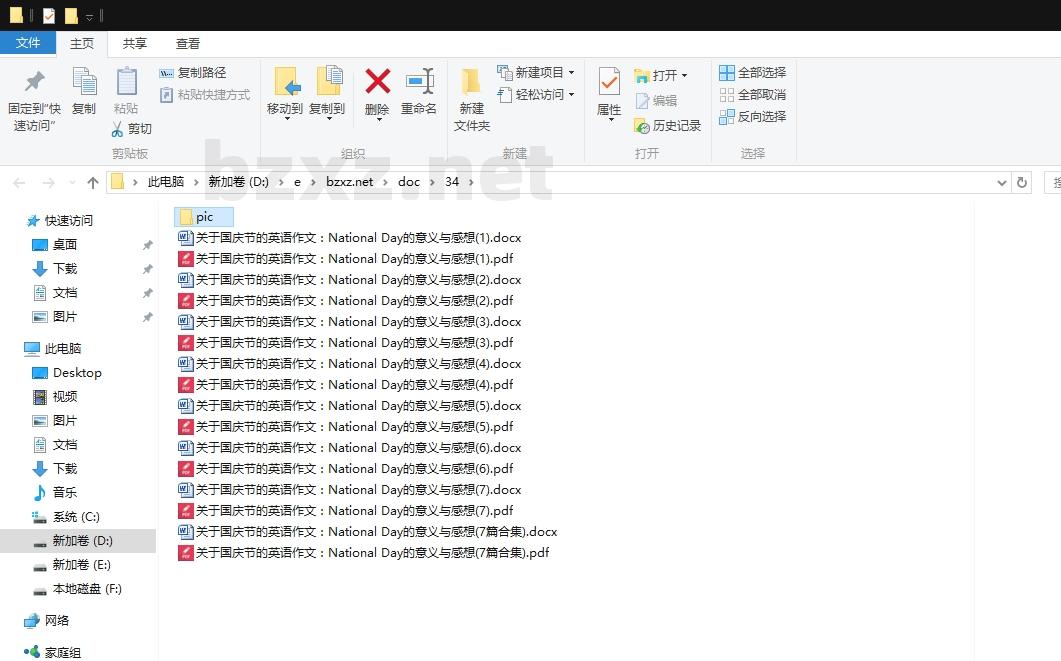Expand the address bar history dropdown arrow
The width and height of the screenshot is (1061, 661).
click(1002, 183)
